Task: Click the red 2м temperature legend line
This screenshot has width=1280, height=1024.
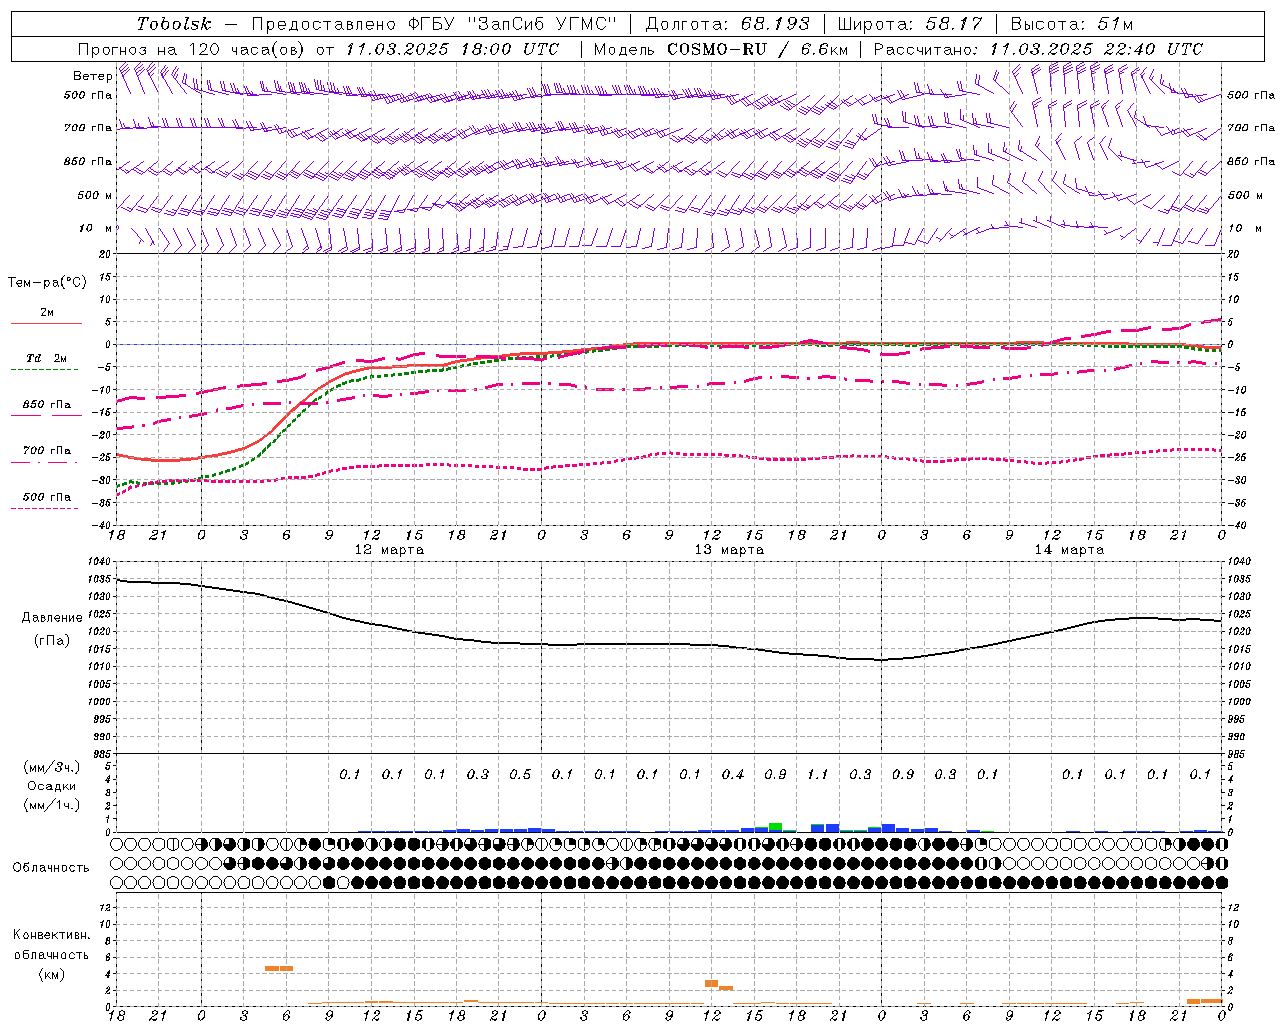Action: pos(46,324)
